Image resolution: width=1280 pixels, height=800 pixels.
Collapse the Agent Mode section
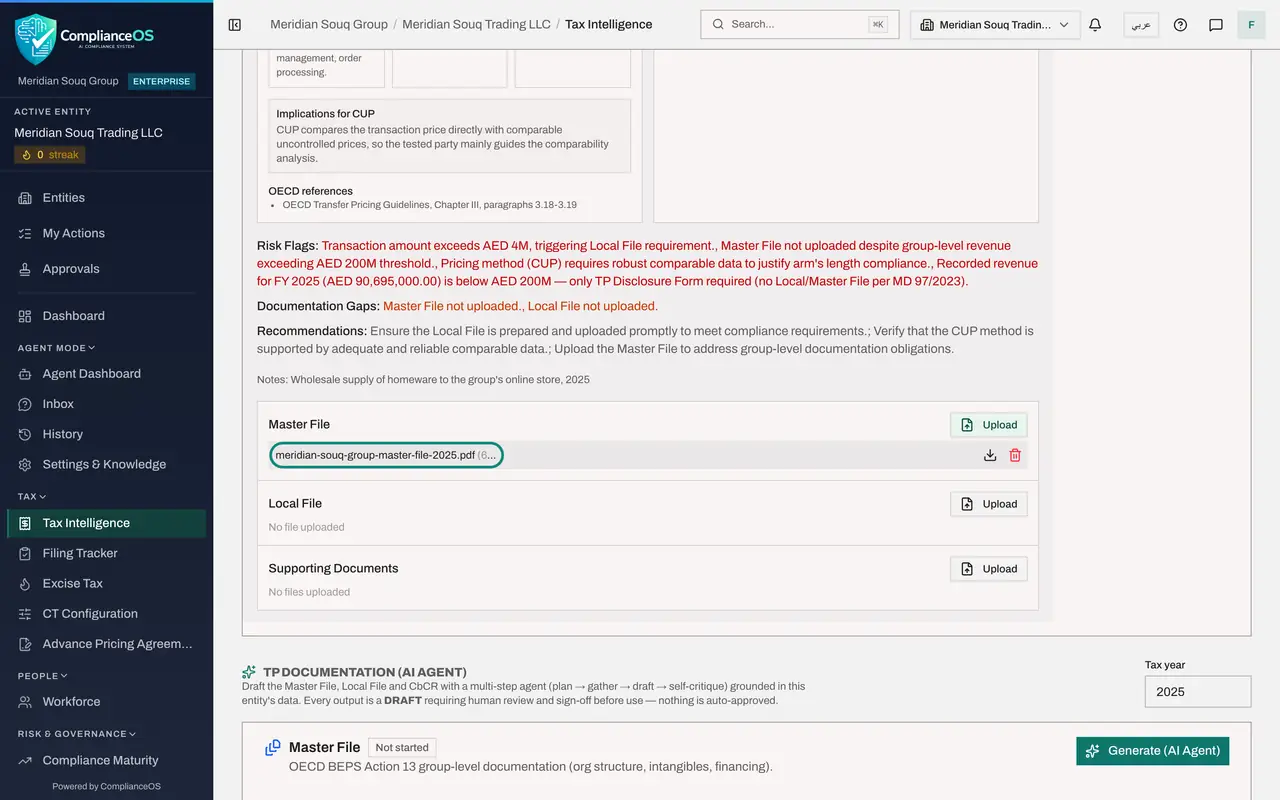pos(56,348)
